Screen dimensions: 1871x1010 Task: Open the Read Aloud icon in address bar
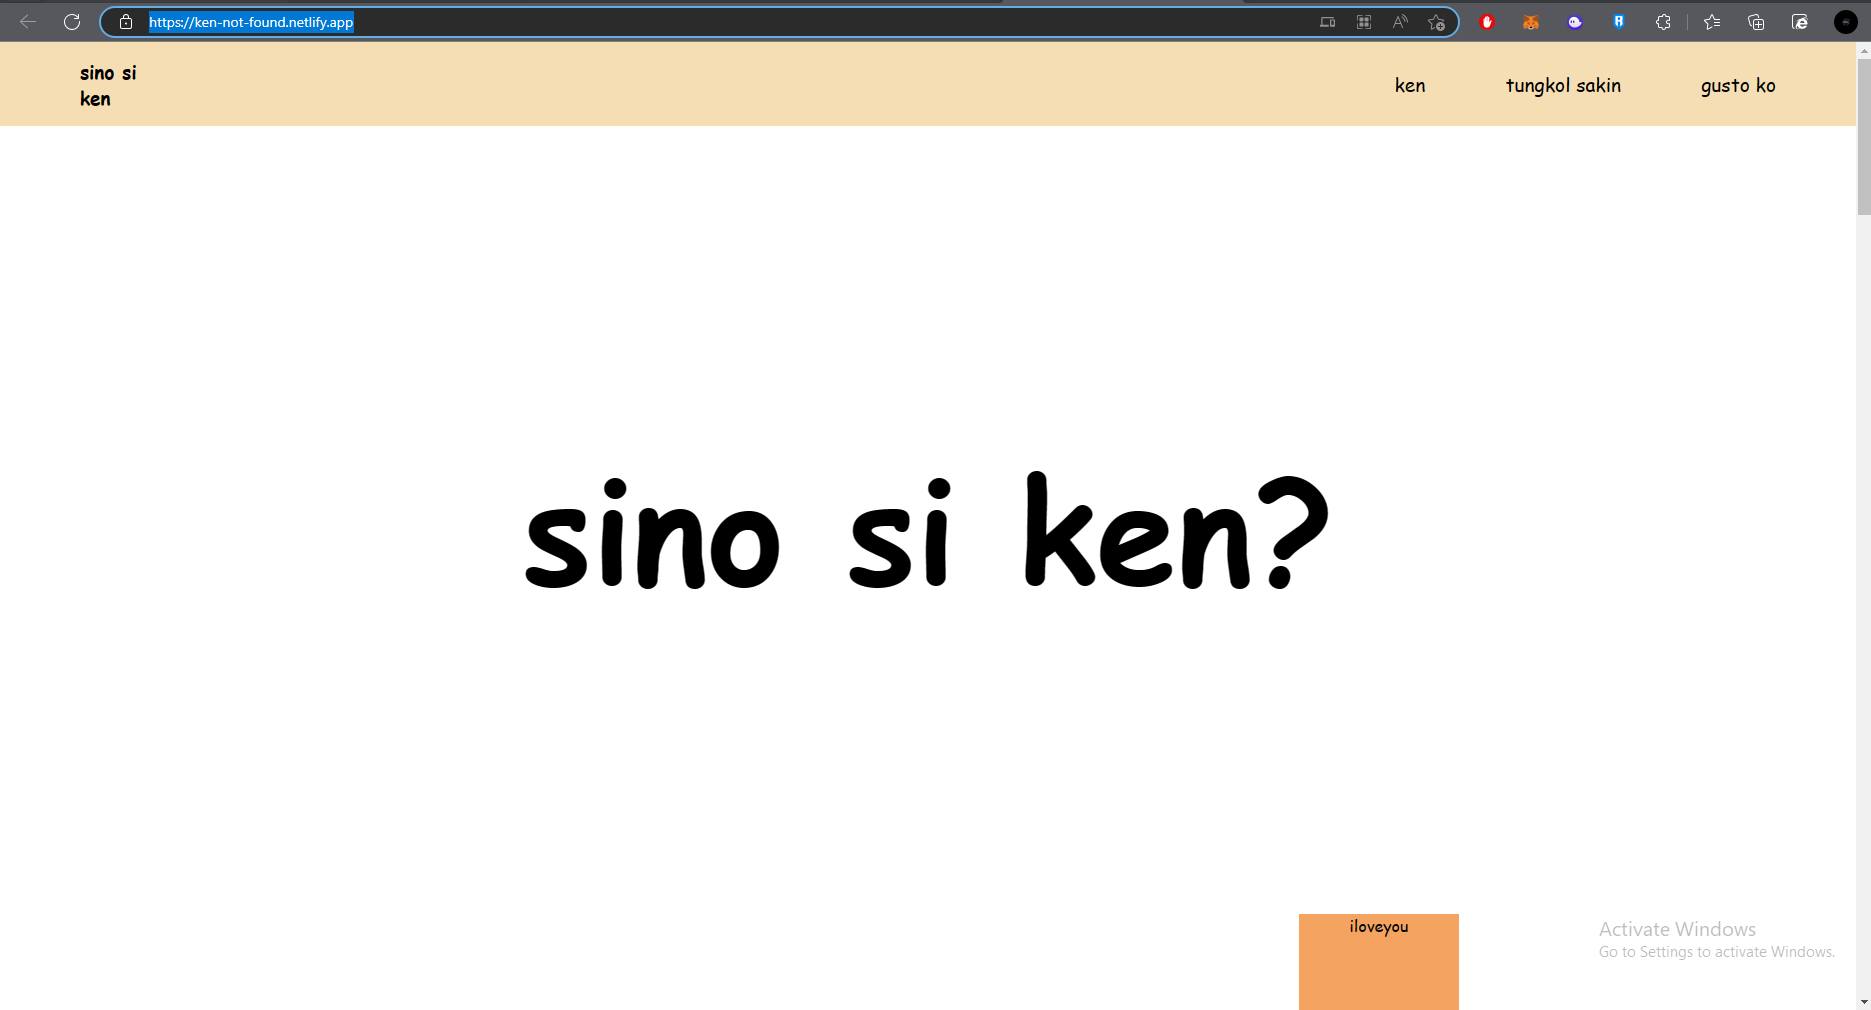1400,22
